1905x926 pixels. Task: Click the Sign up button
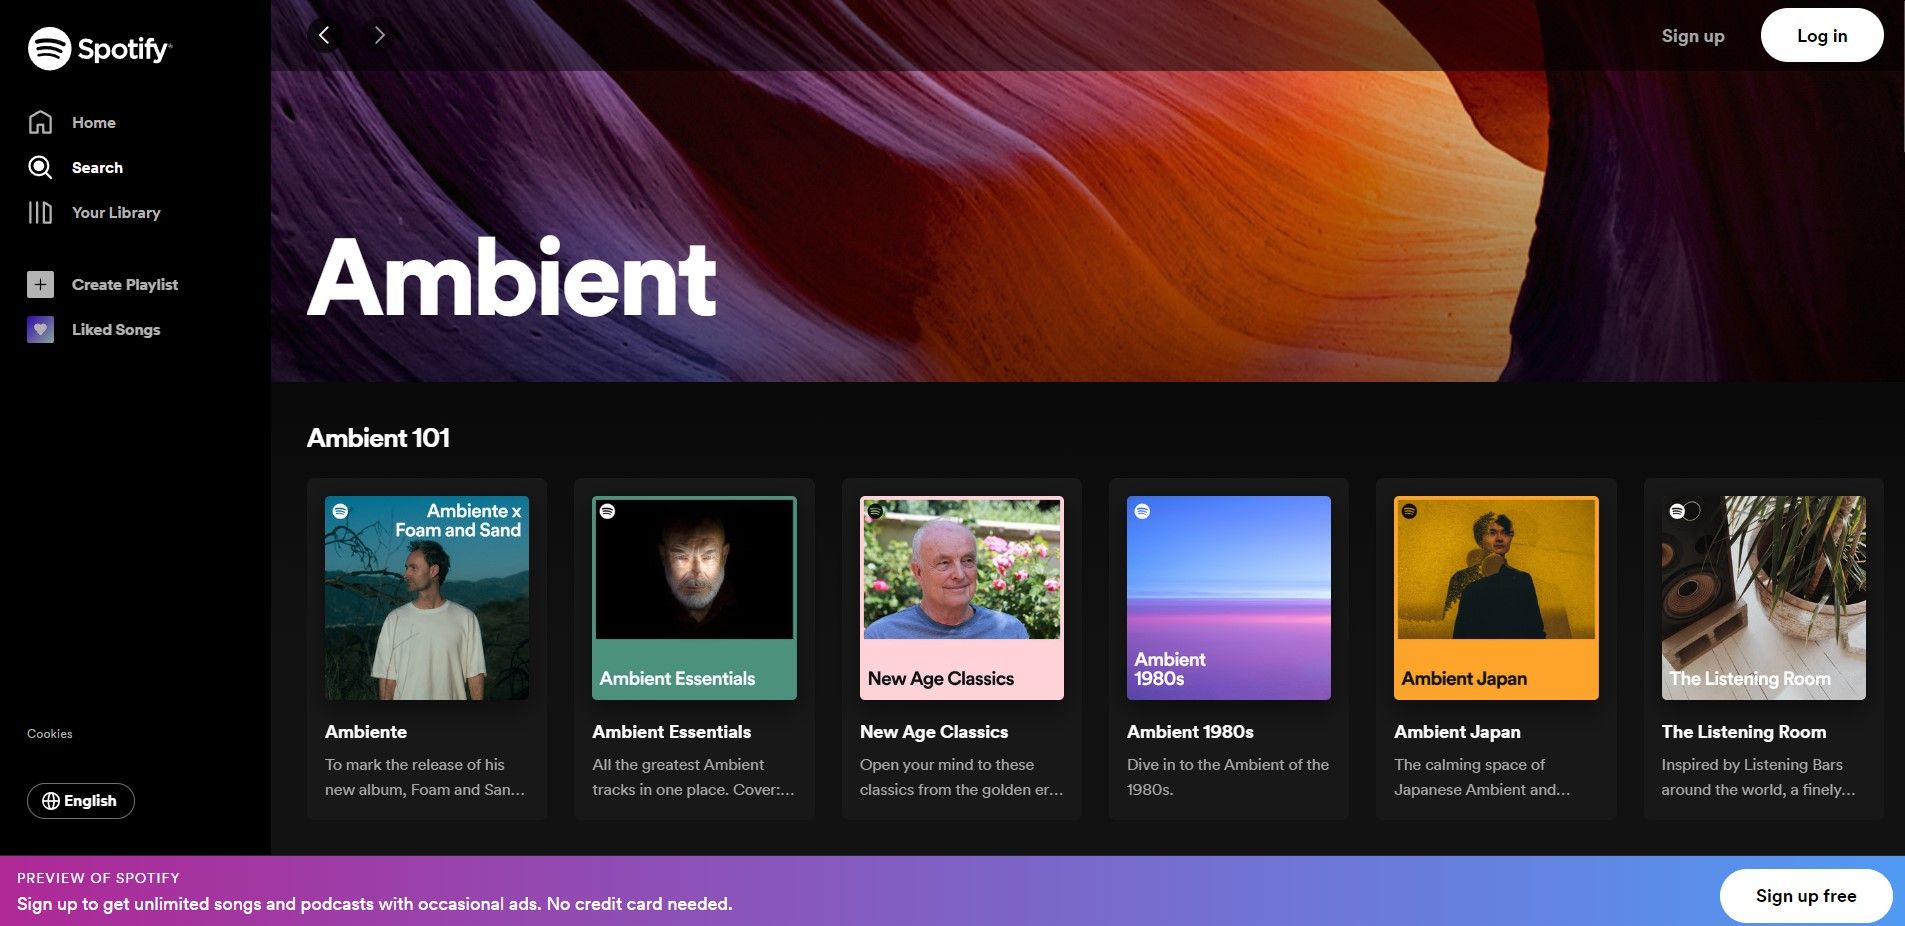pyautogui.click(x=1693, y=36)
